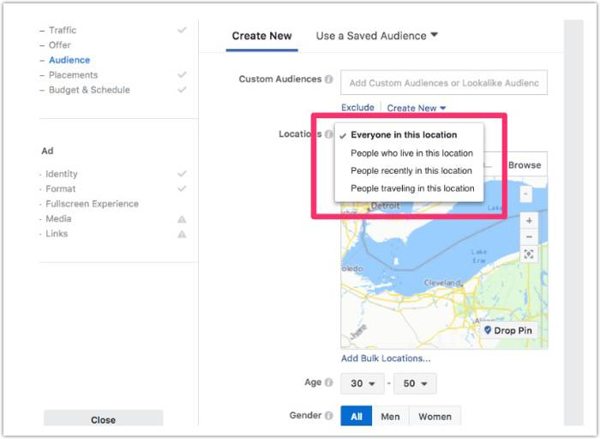Zoom out on the map
The height and width of the screenshot is (439, 600).
529,237
